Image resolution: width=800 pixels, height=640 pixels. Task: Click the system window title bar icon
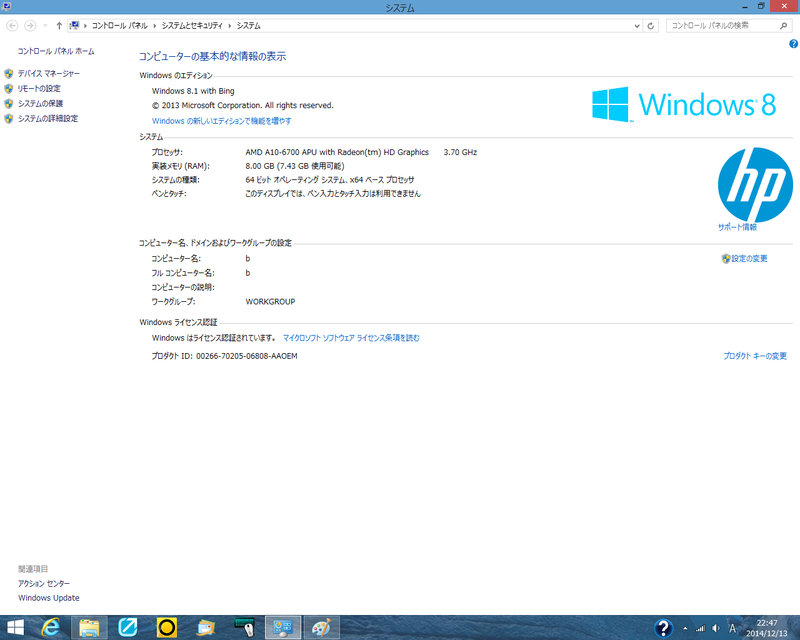coord(6,7)
